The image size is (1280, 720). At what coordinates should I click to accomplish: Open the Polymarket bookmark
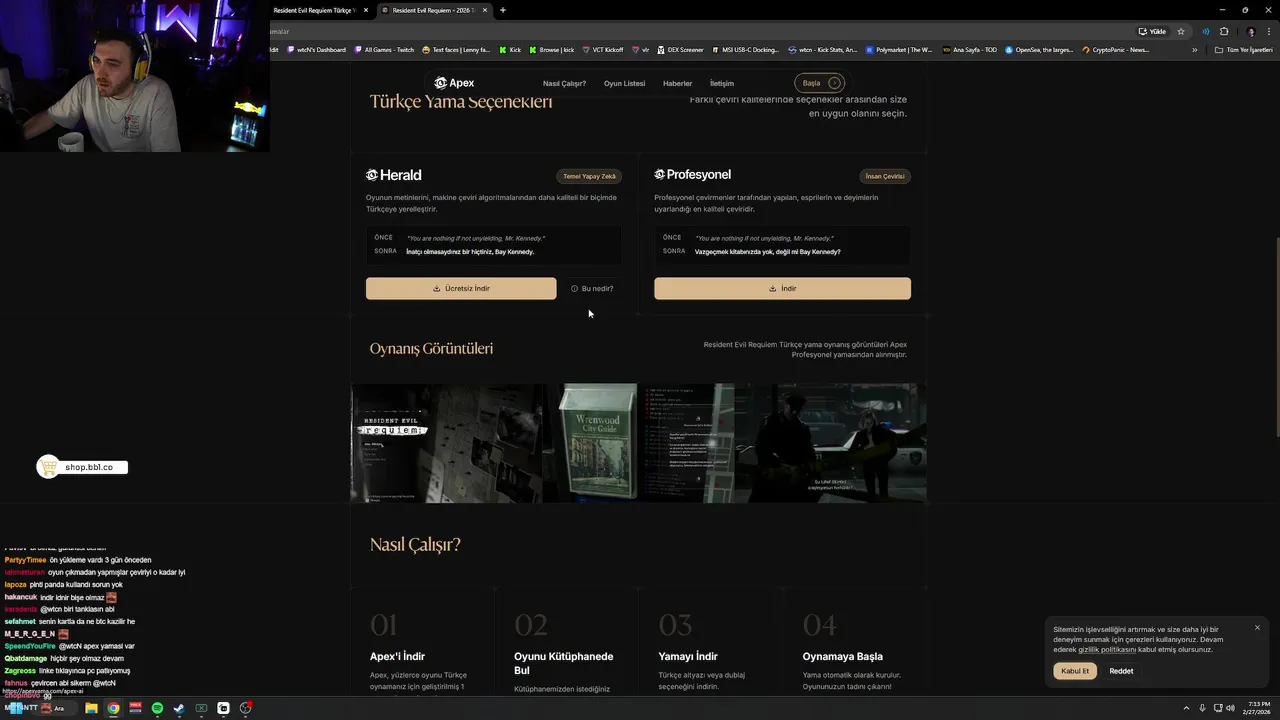click(899, 49)
